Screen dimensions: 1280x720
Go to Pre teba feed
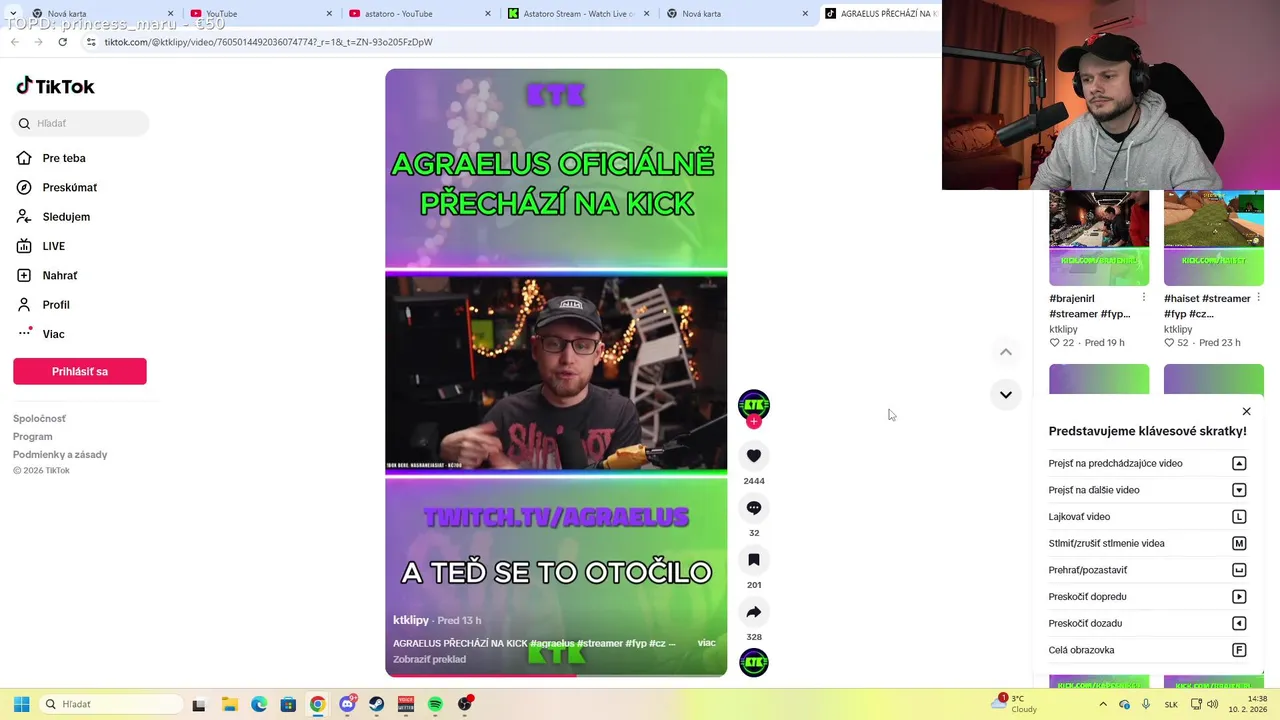tap(63, 158)
